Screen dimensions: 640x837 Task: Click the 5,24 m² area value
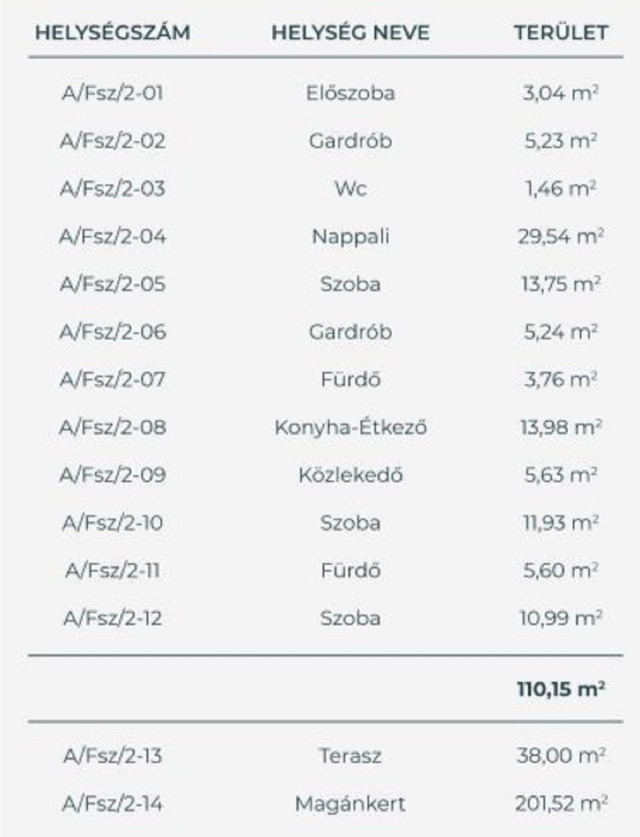coord(560,331)
